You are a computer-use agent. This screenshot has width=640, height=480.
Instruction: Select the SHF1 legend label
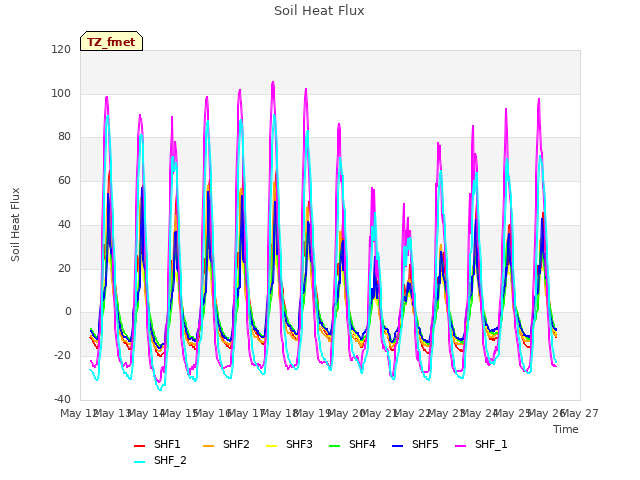(x=167, y=444)
